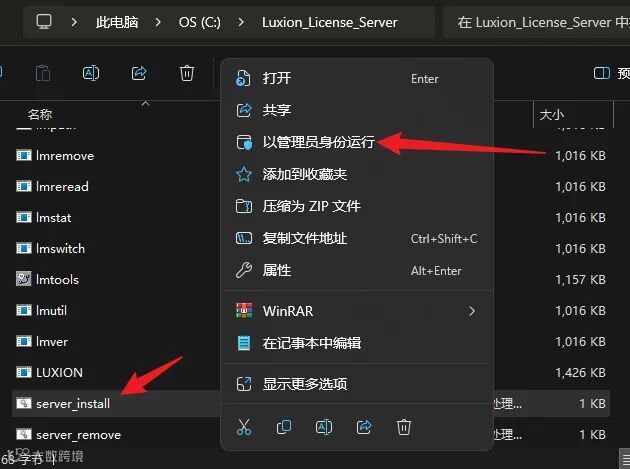This screenshot has height=469, width=630.
Task: Click the sort arrow above the 名称 column
Action: coord(145,104)
